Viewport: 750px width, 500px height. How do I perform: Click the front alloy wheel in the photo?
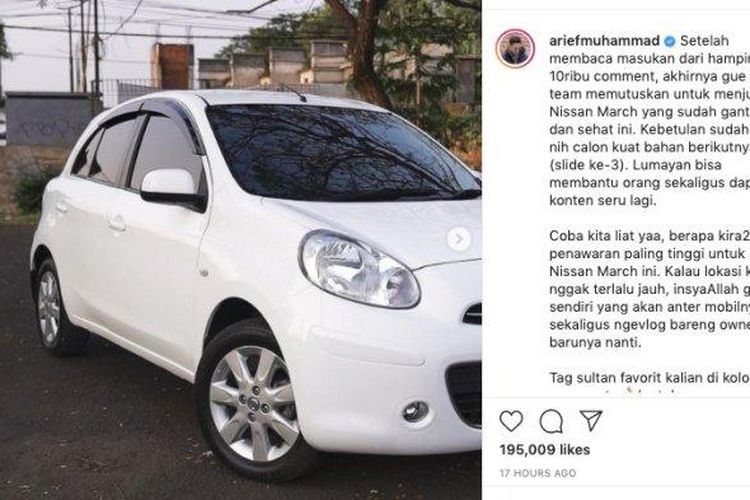254,403
